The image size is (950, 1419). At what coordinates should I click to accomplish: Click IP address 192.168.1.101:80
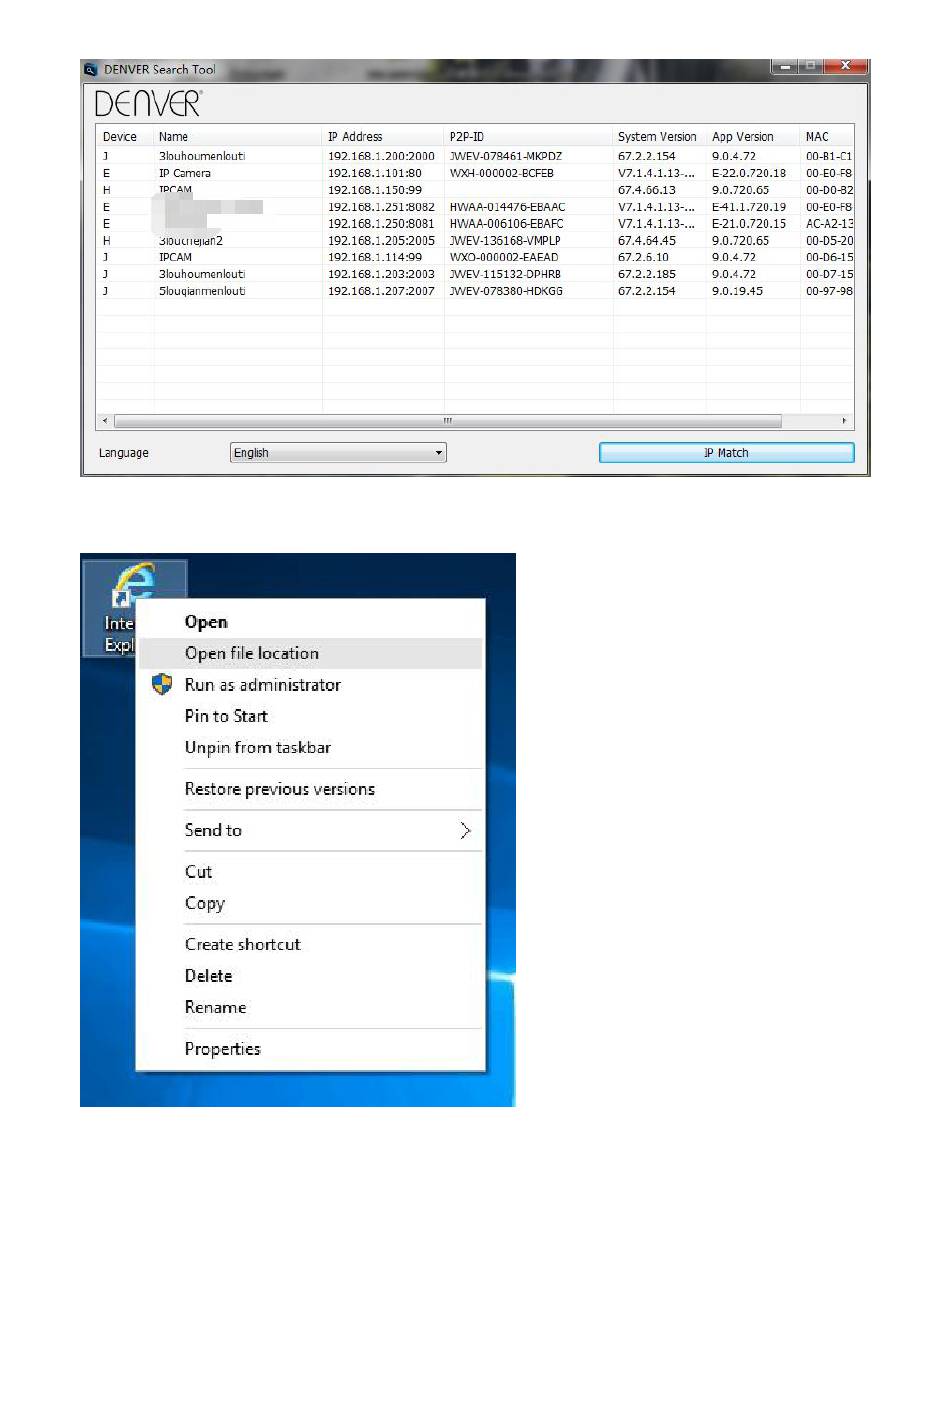(x=375, y=173)
